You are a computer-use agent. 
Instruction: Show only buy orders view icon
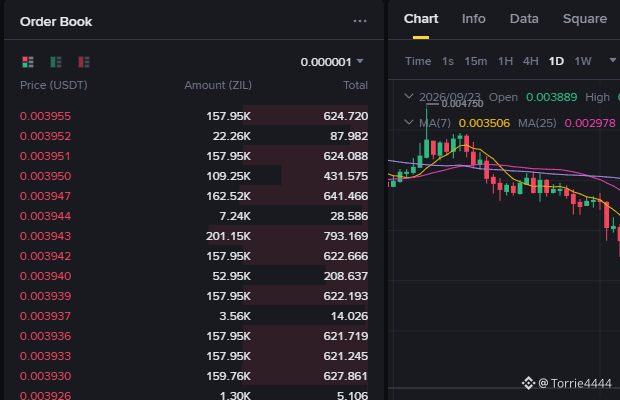(x=56, y=62)
